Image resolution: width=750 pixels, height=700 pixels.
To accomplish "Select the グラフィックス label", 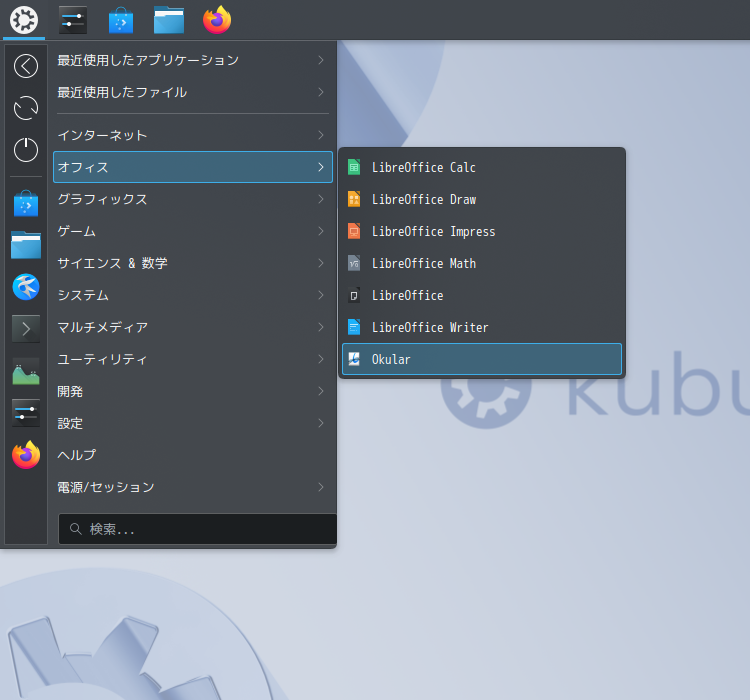I will [x=102, y=199].
